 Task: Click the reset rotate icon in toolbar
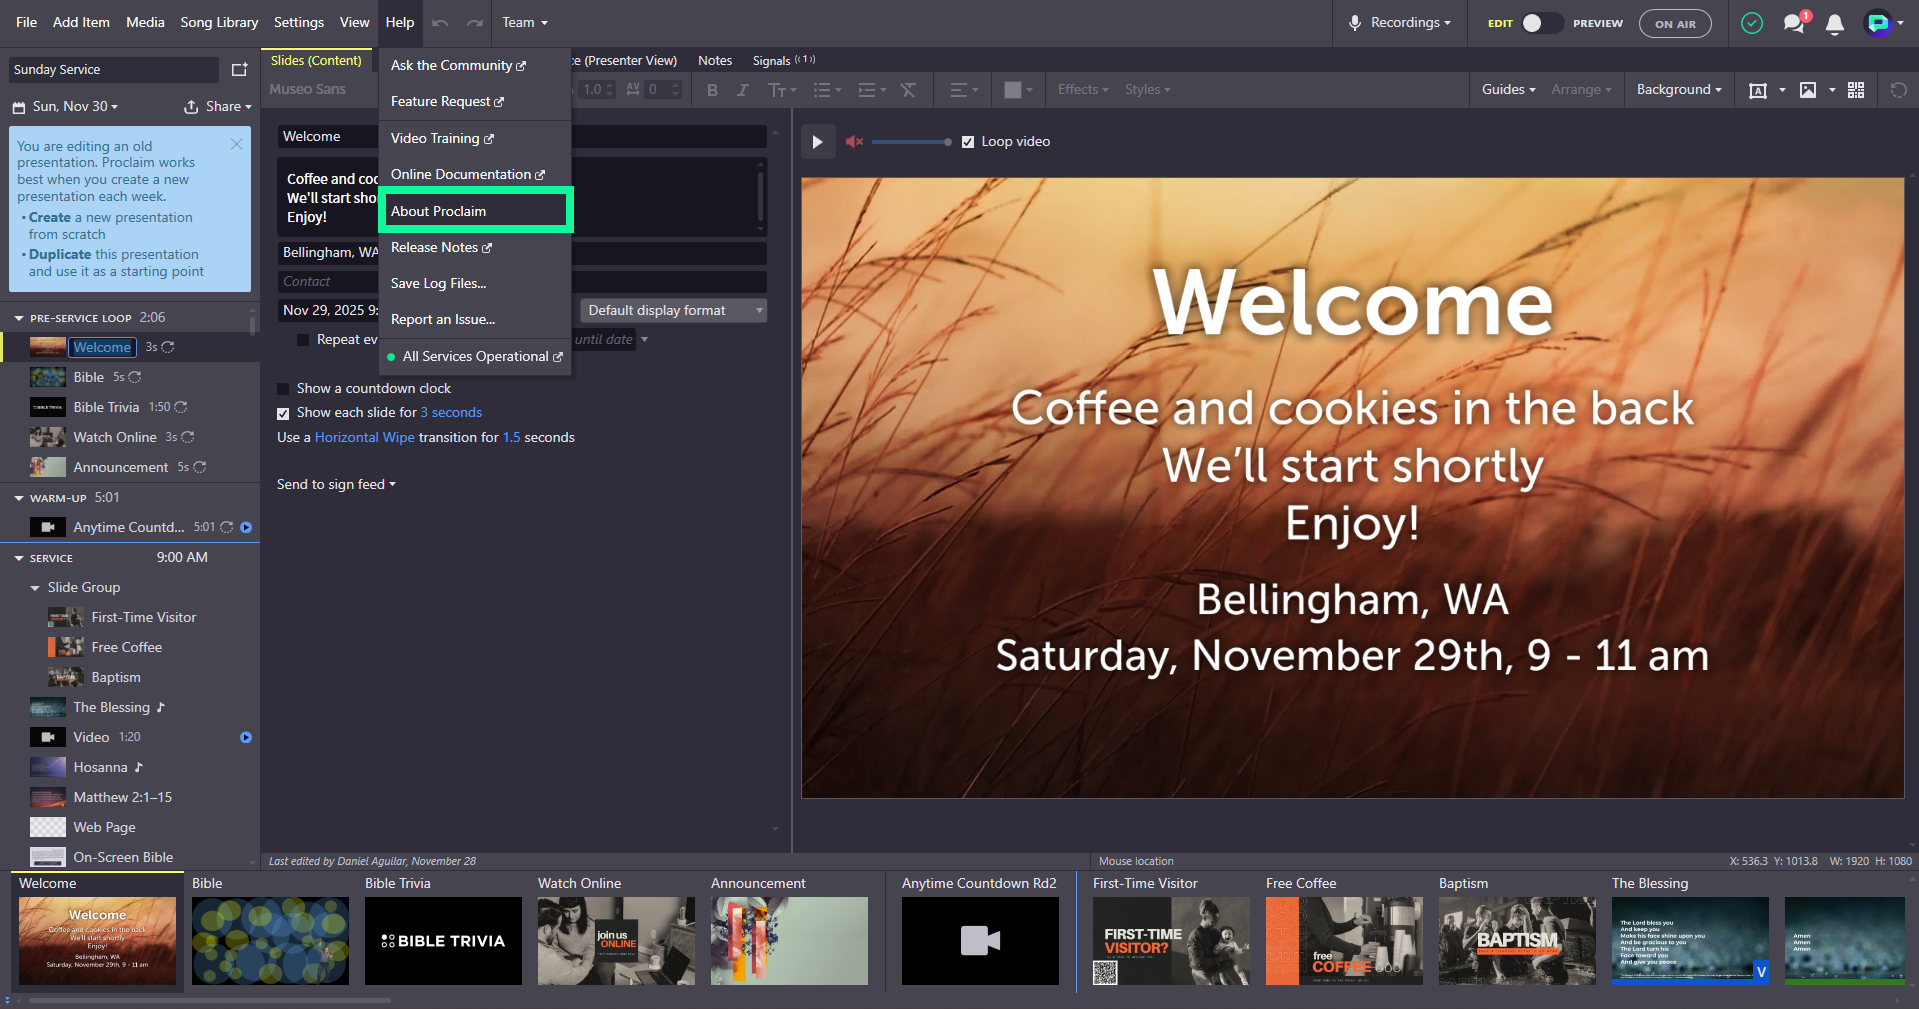[1898, 90]
